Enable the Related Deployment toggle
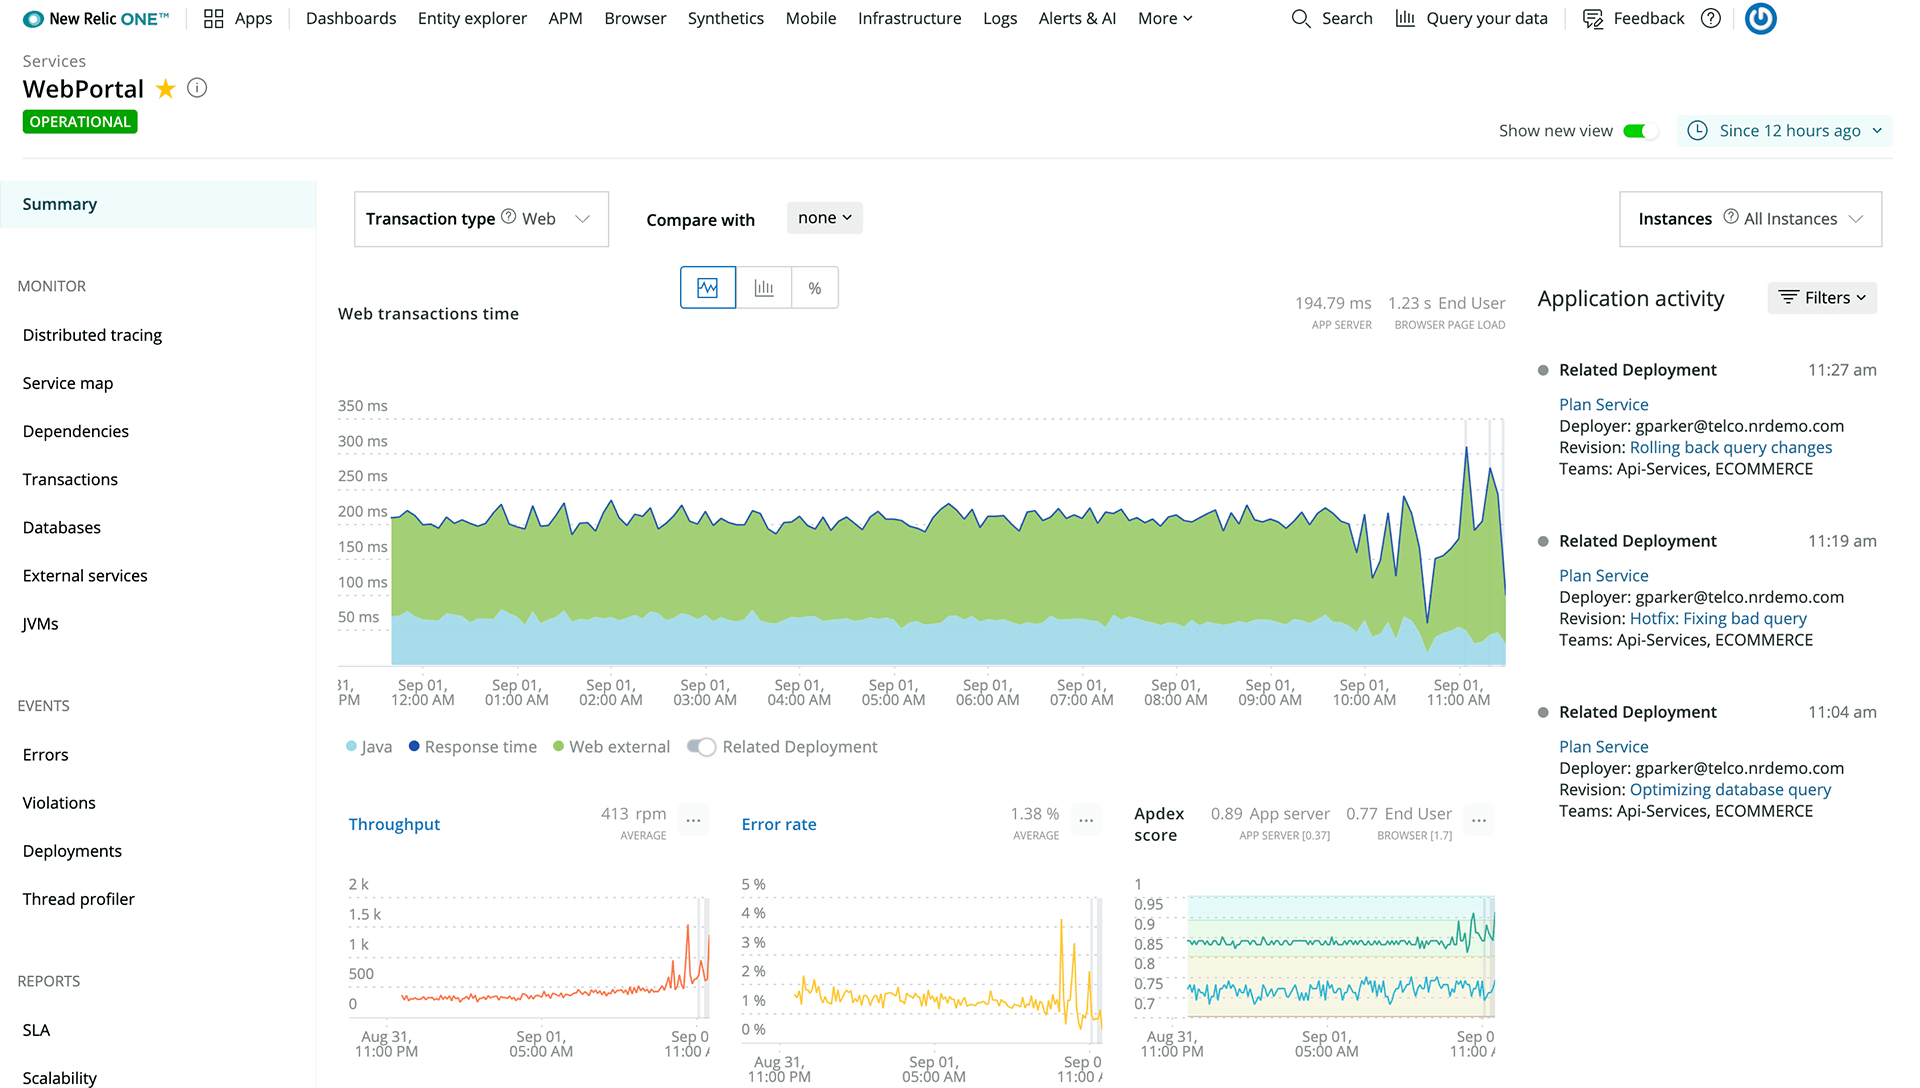 [702, 747]
